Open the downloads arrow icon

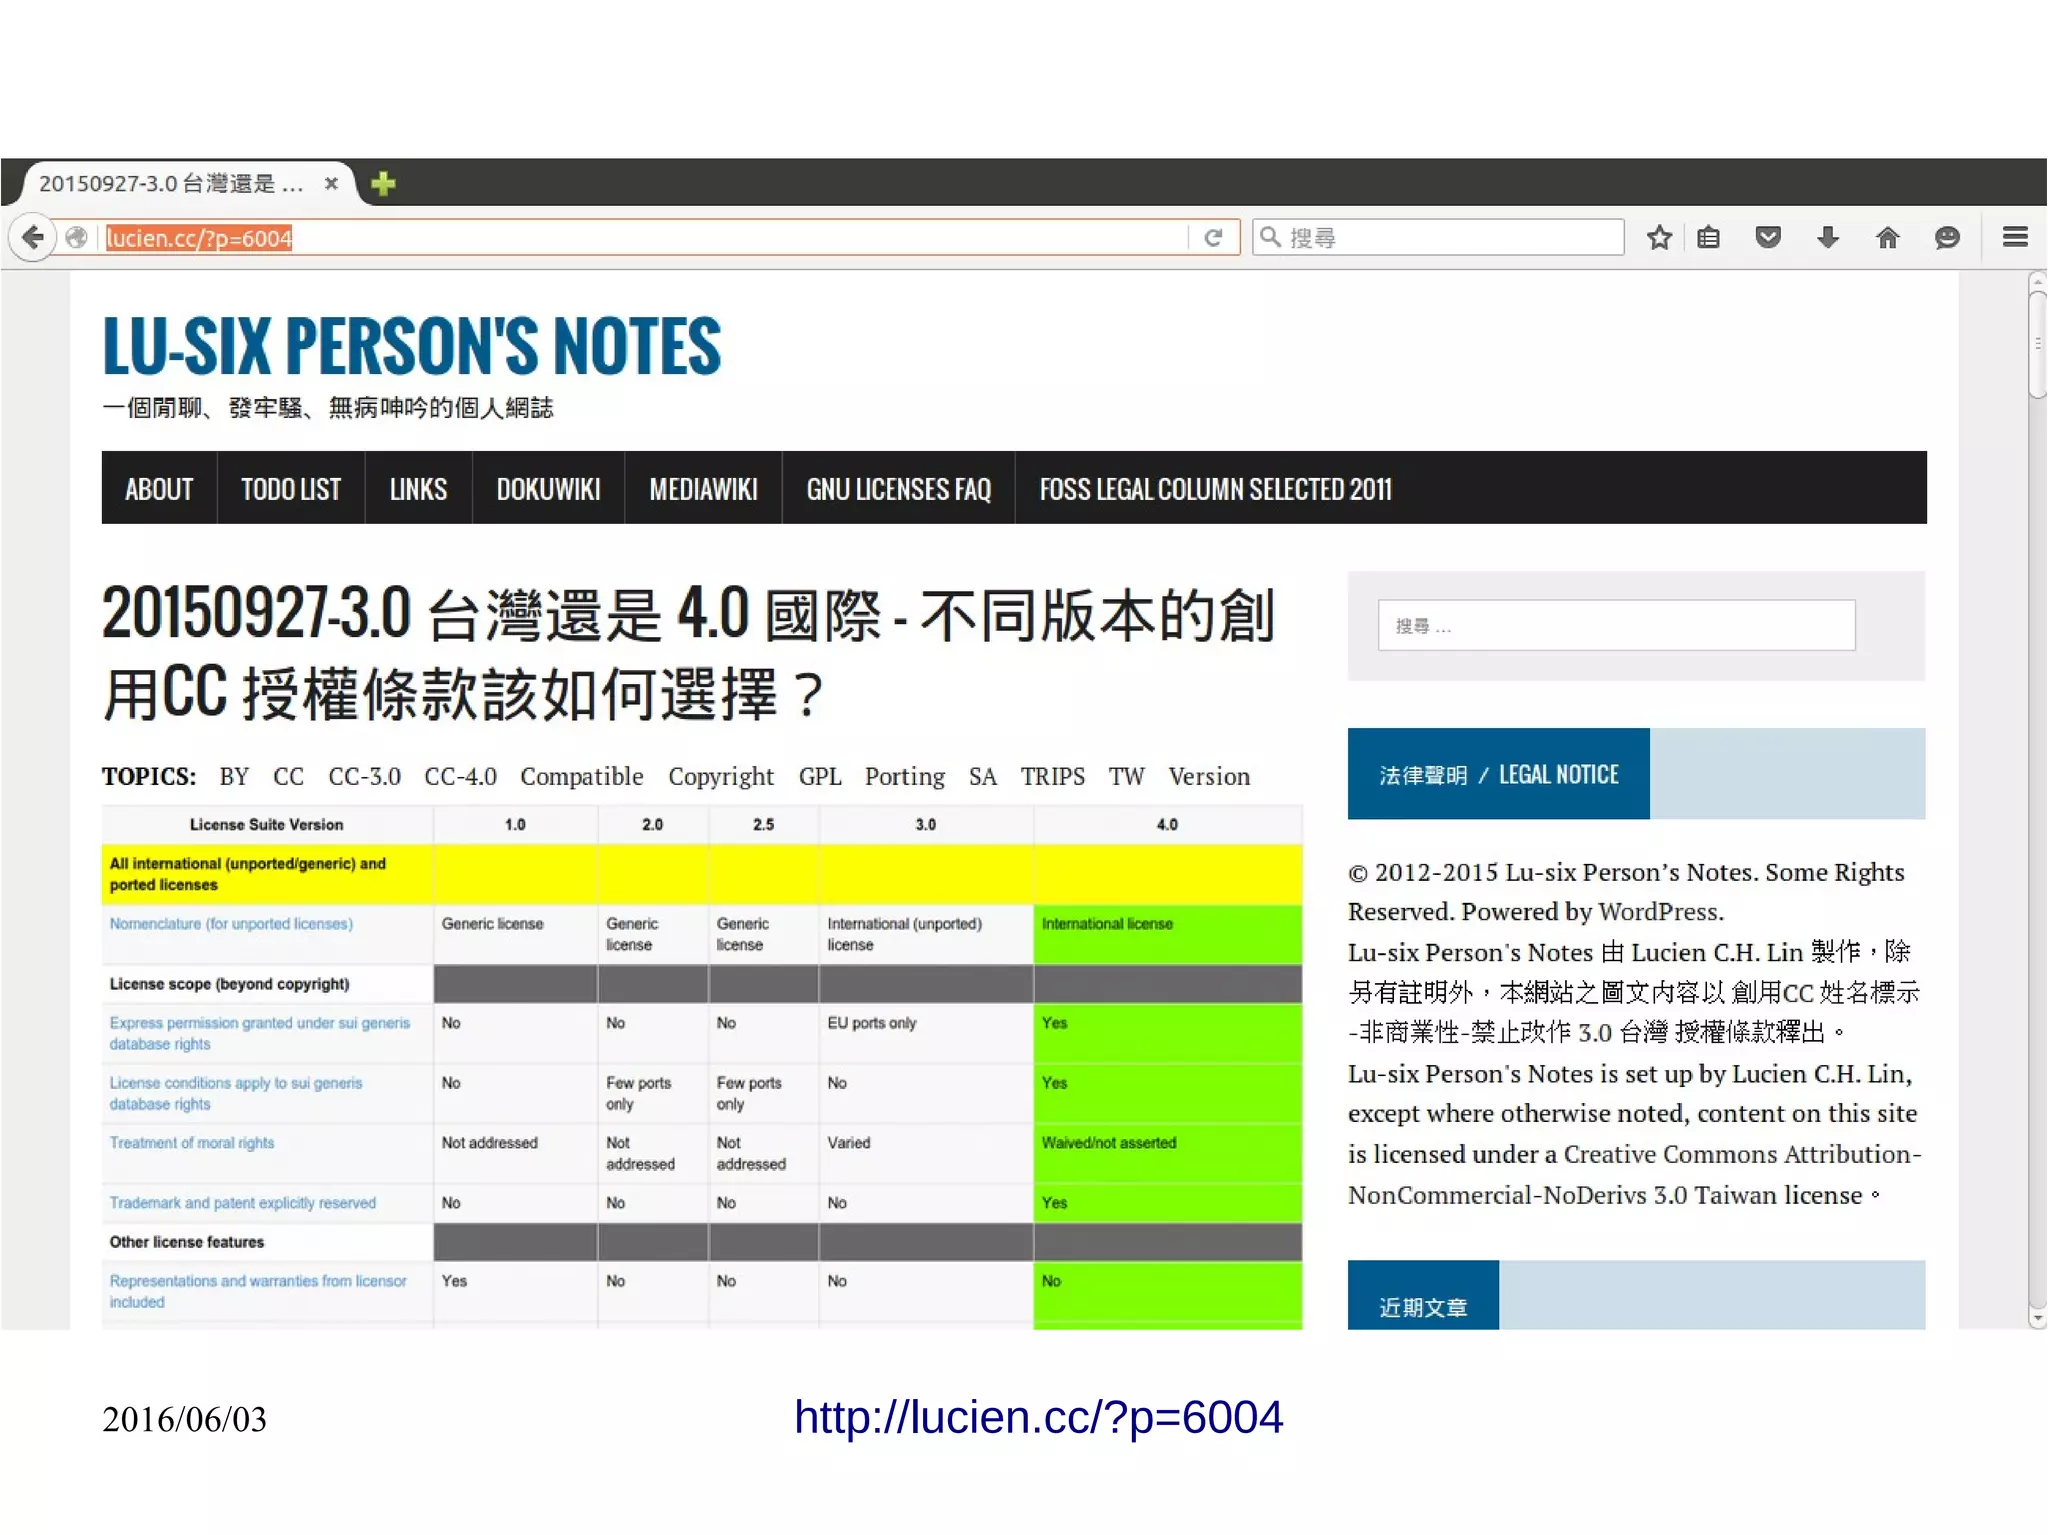1827,237
